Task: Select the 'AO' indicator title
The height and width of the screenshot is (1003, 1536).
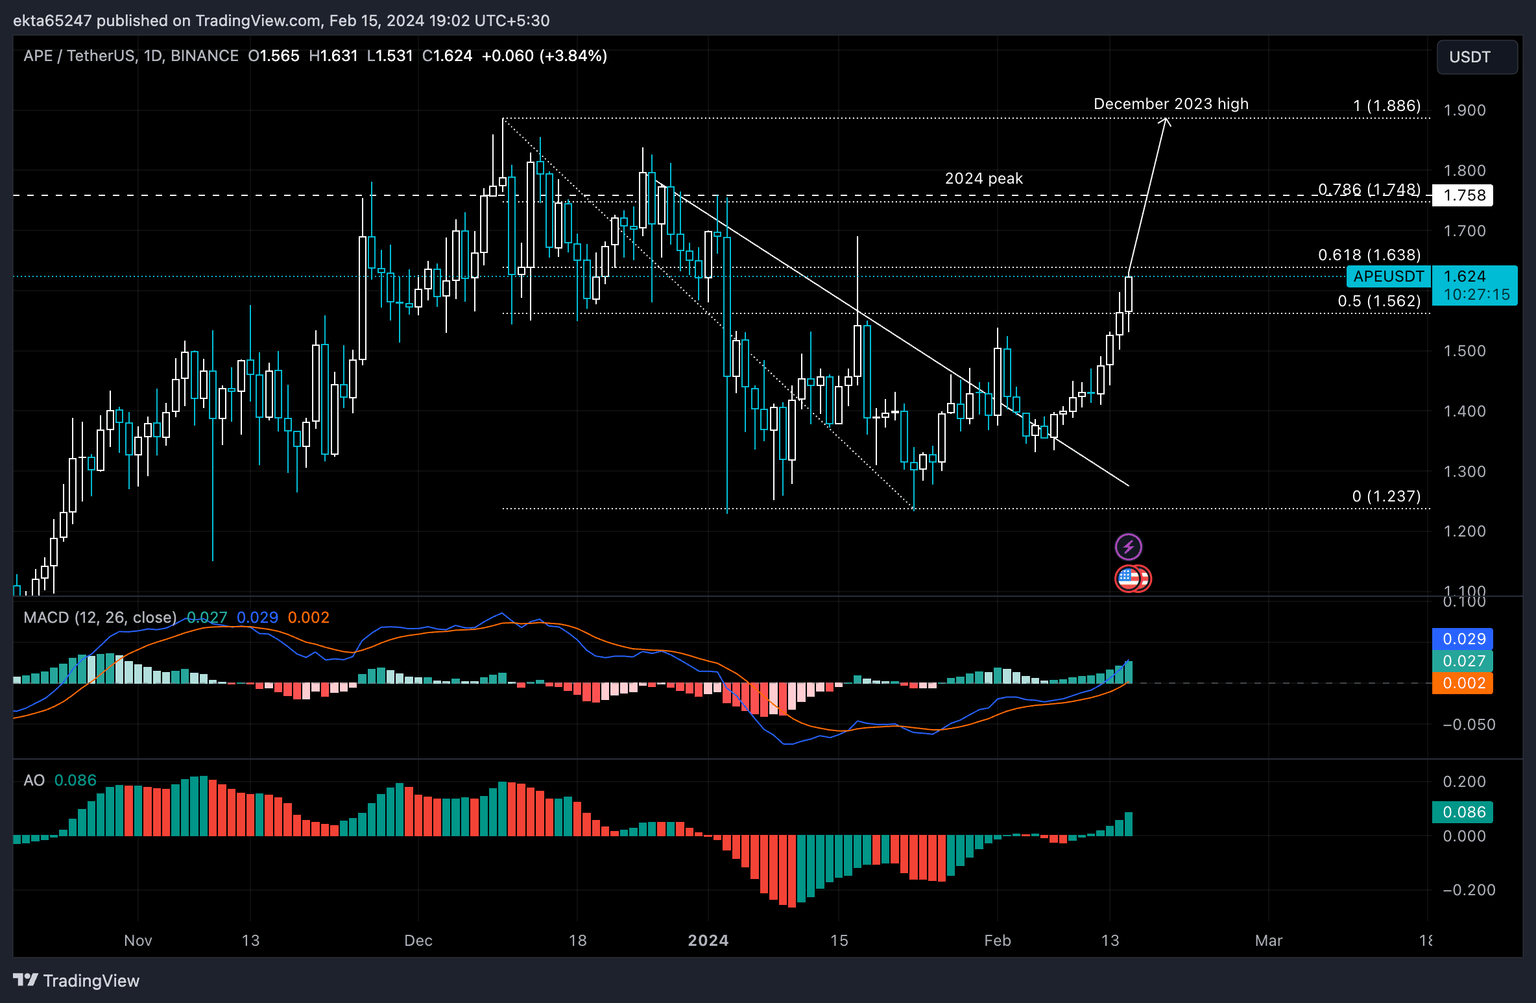Action: pos(34,780)
